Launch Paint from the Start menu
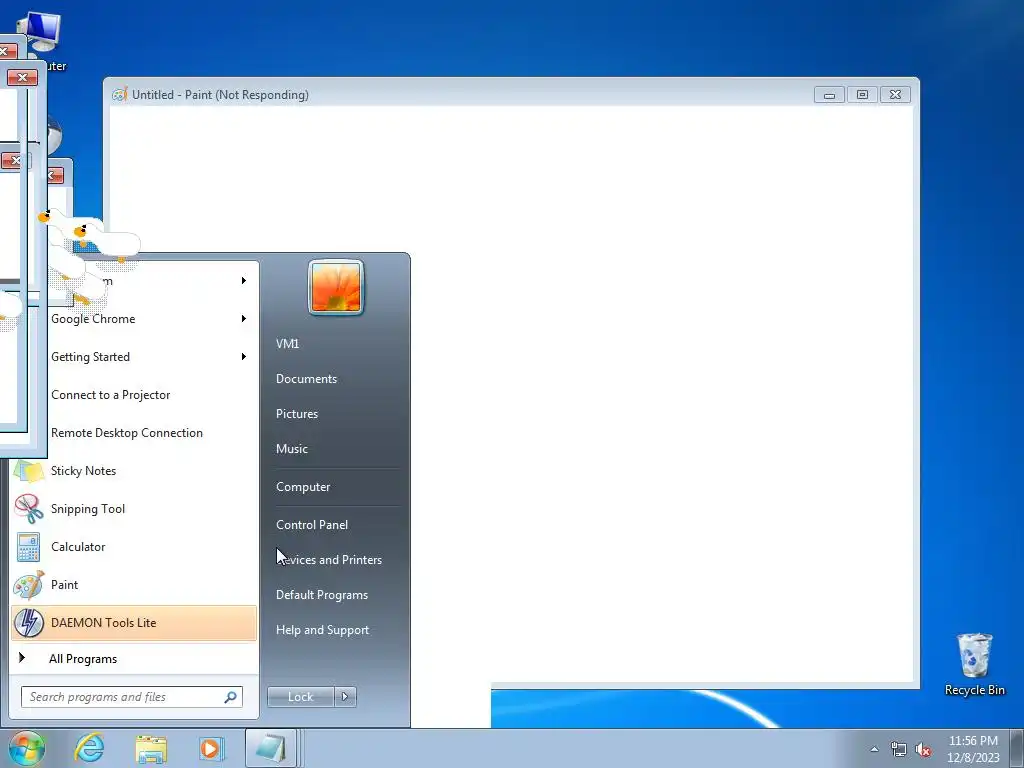The height and width of the screenshot is (768, 1024). point(134,584)
